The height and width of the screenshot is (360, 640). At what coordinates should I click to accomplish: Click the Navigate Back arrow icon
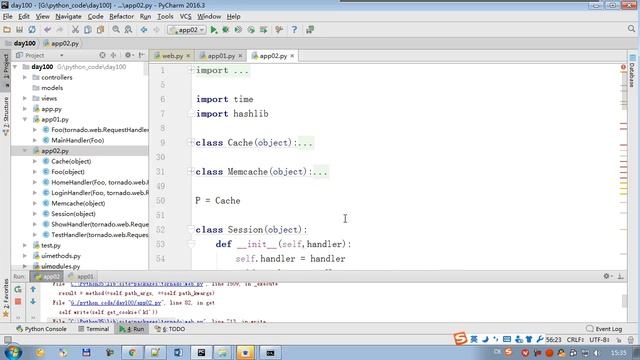[144, 29]
